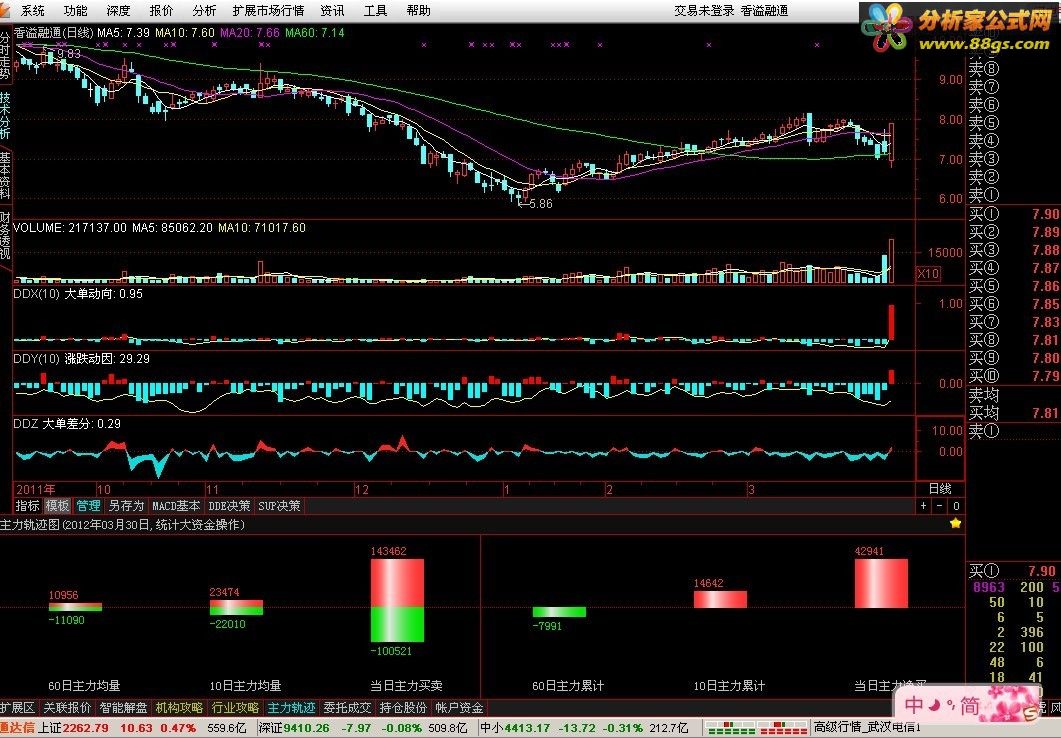Click the 买⑩ price 7.79

pos(1046,375)
